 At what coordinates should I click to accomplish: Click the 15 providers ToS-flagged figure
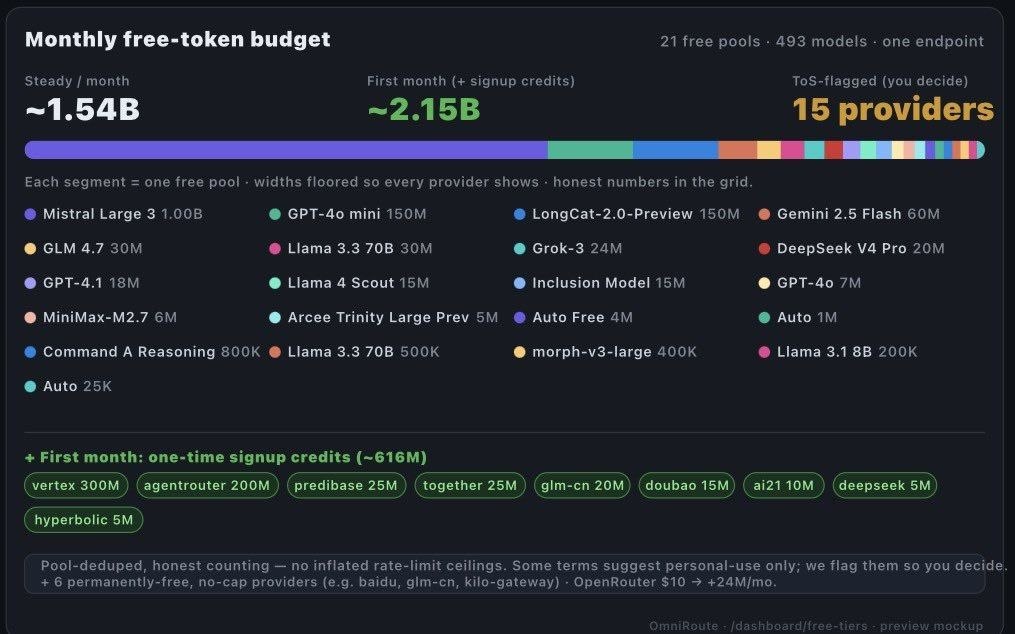[x=893, y=109]
